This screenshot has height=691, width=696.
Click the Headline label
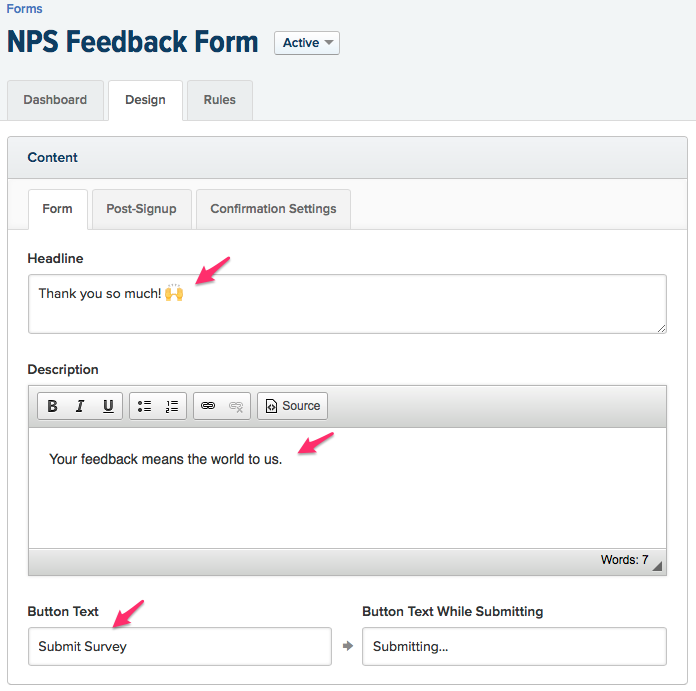(x=55, y=258)
